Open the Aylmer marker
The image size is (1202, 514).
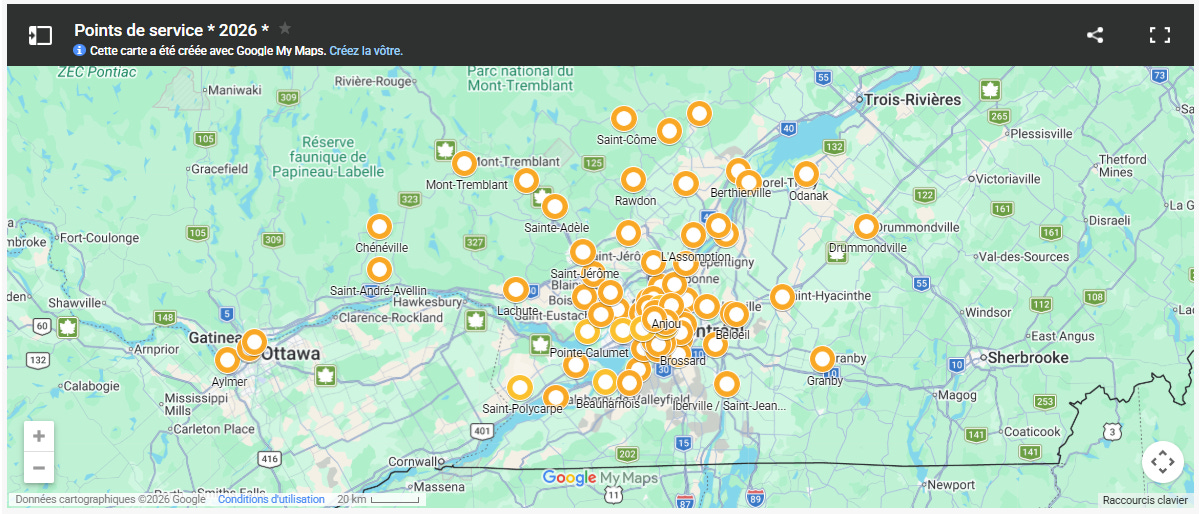point(229,360)
